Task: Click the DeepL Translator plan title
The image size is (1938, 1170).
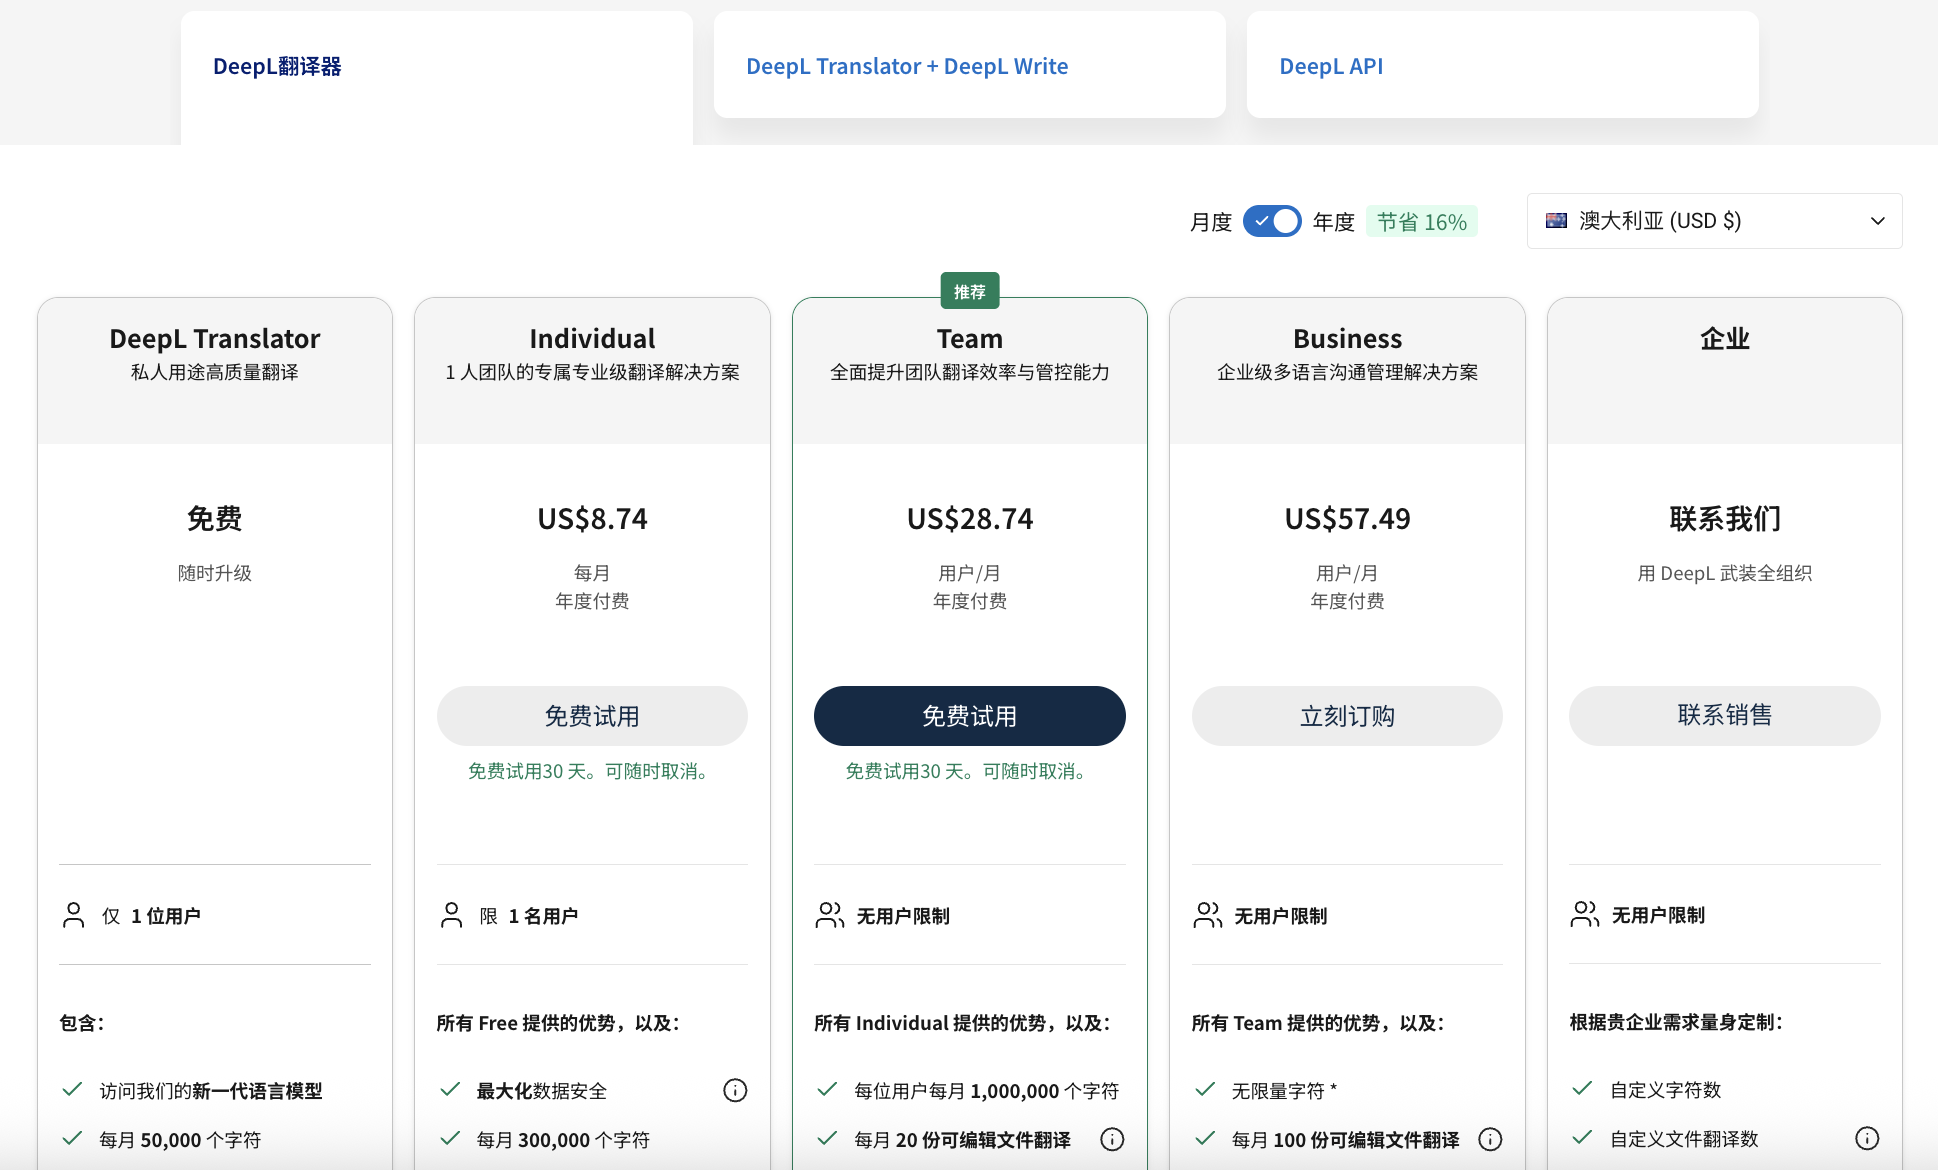Action: tap(215, 339)
